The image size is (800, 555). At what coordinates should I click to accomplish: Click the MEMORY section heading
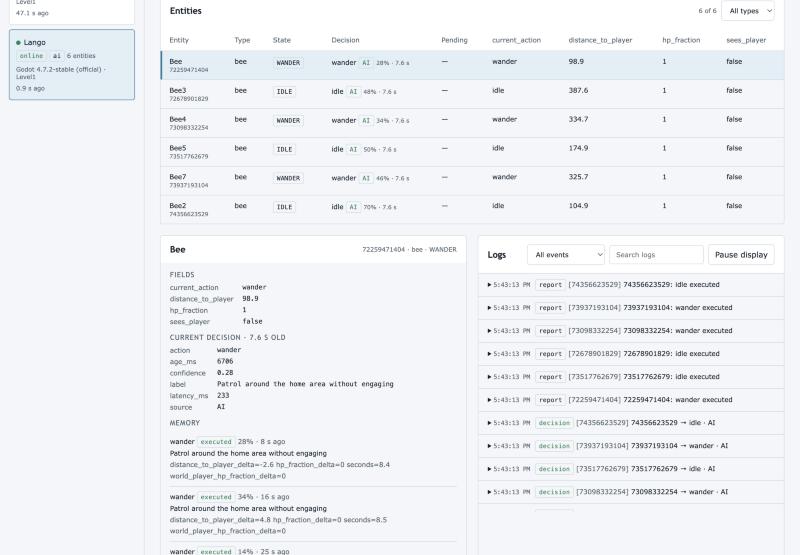pos(185,423)
